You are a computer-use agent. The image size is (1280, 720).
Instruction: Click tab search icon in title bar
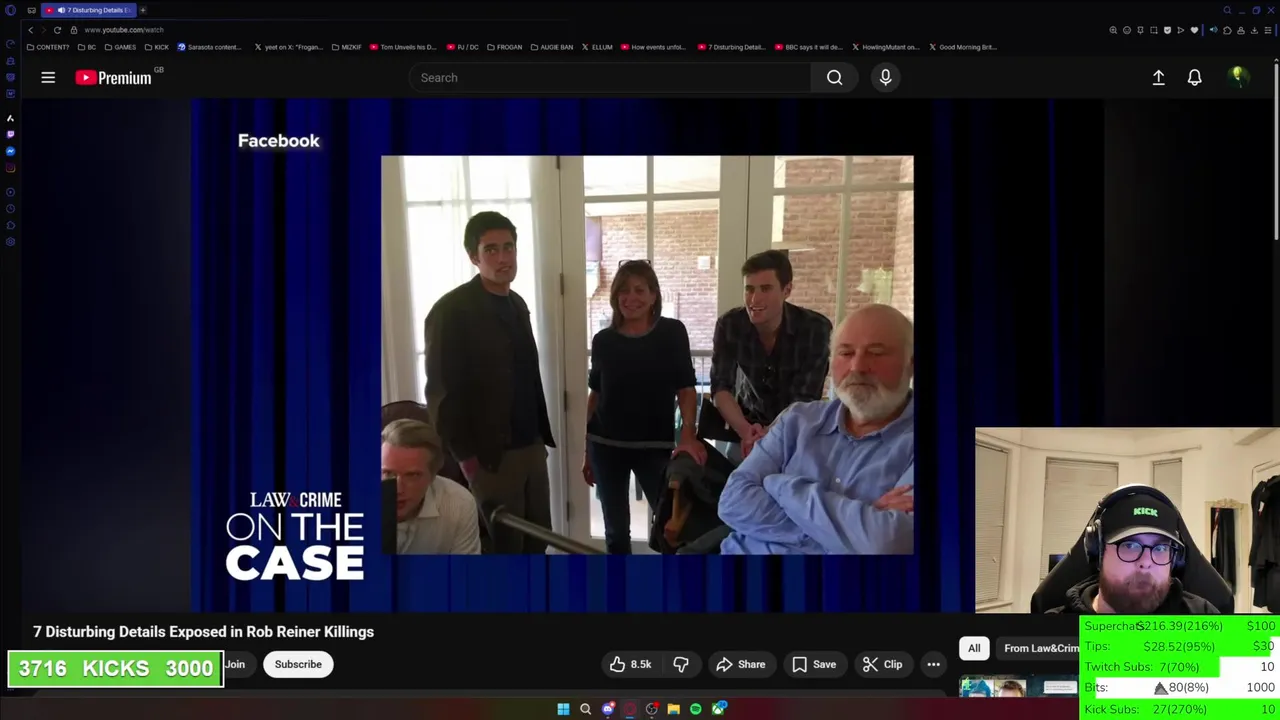pyautogui.click(x=1227, y=10)
